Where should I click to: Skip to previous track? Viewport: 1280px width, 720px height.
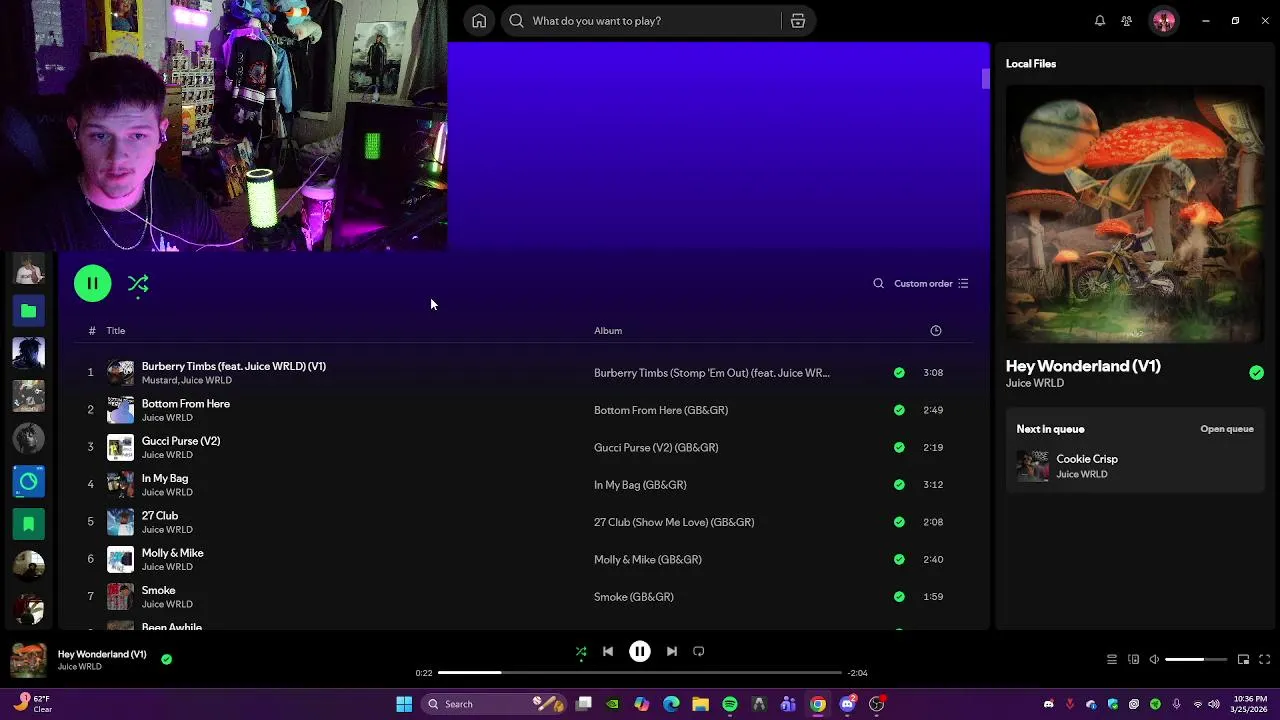608,652
